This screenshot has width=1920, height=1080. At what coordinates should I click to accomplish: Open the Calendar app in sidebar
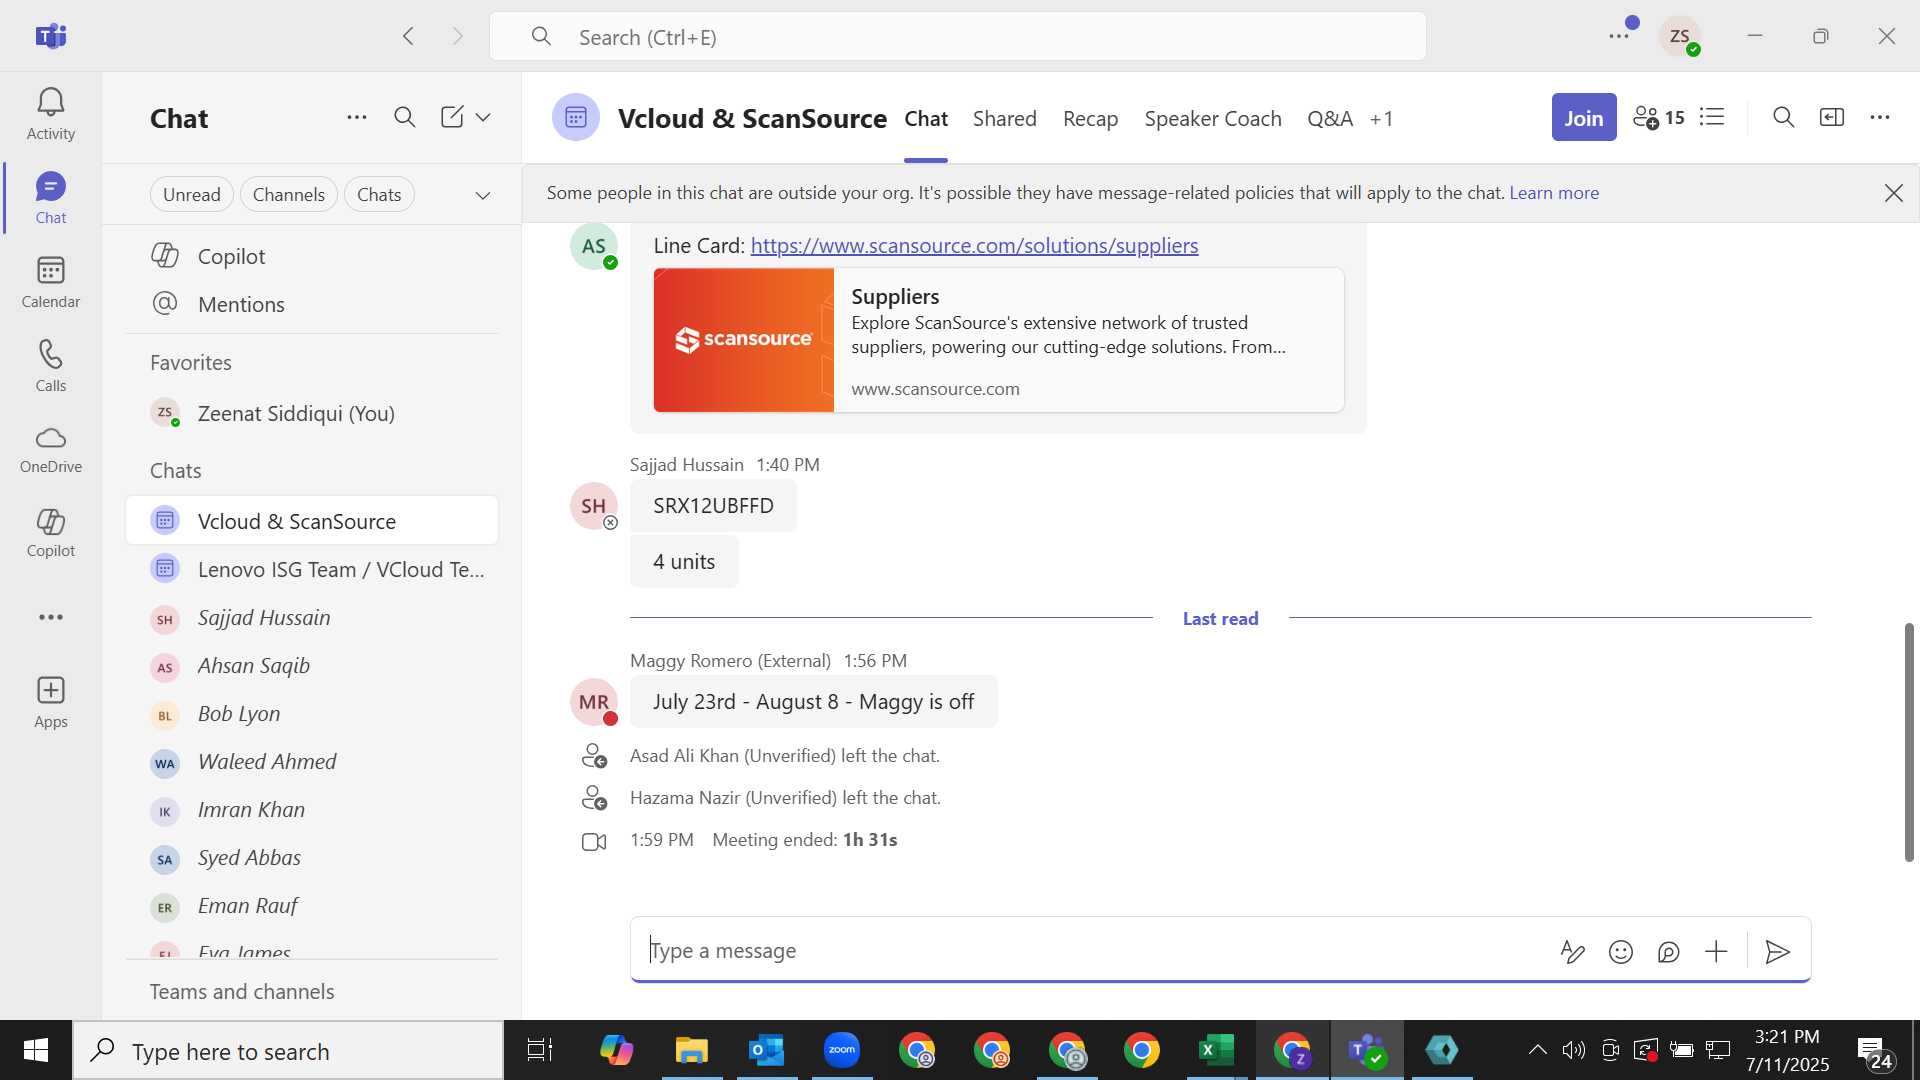click(x=51, y=283)
